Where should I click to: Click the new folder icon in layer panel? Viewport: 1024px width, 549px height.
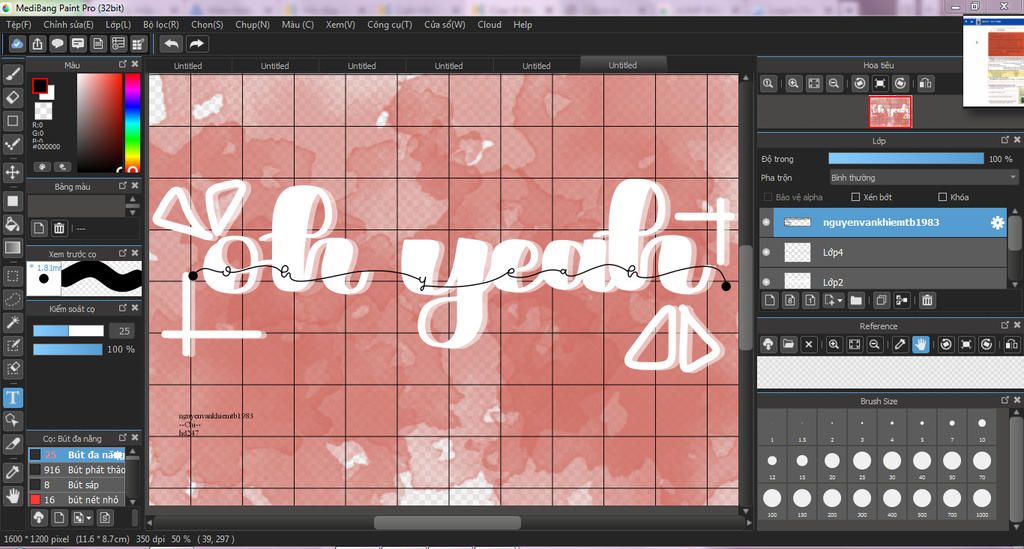pyautogui.click(x=856, y=300)
